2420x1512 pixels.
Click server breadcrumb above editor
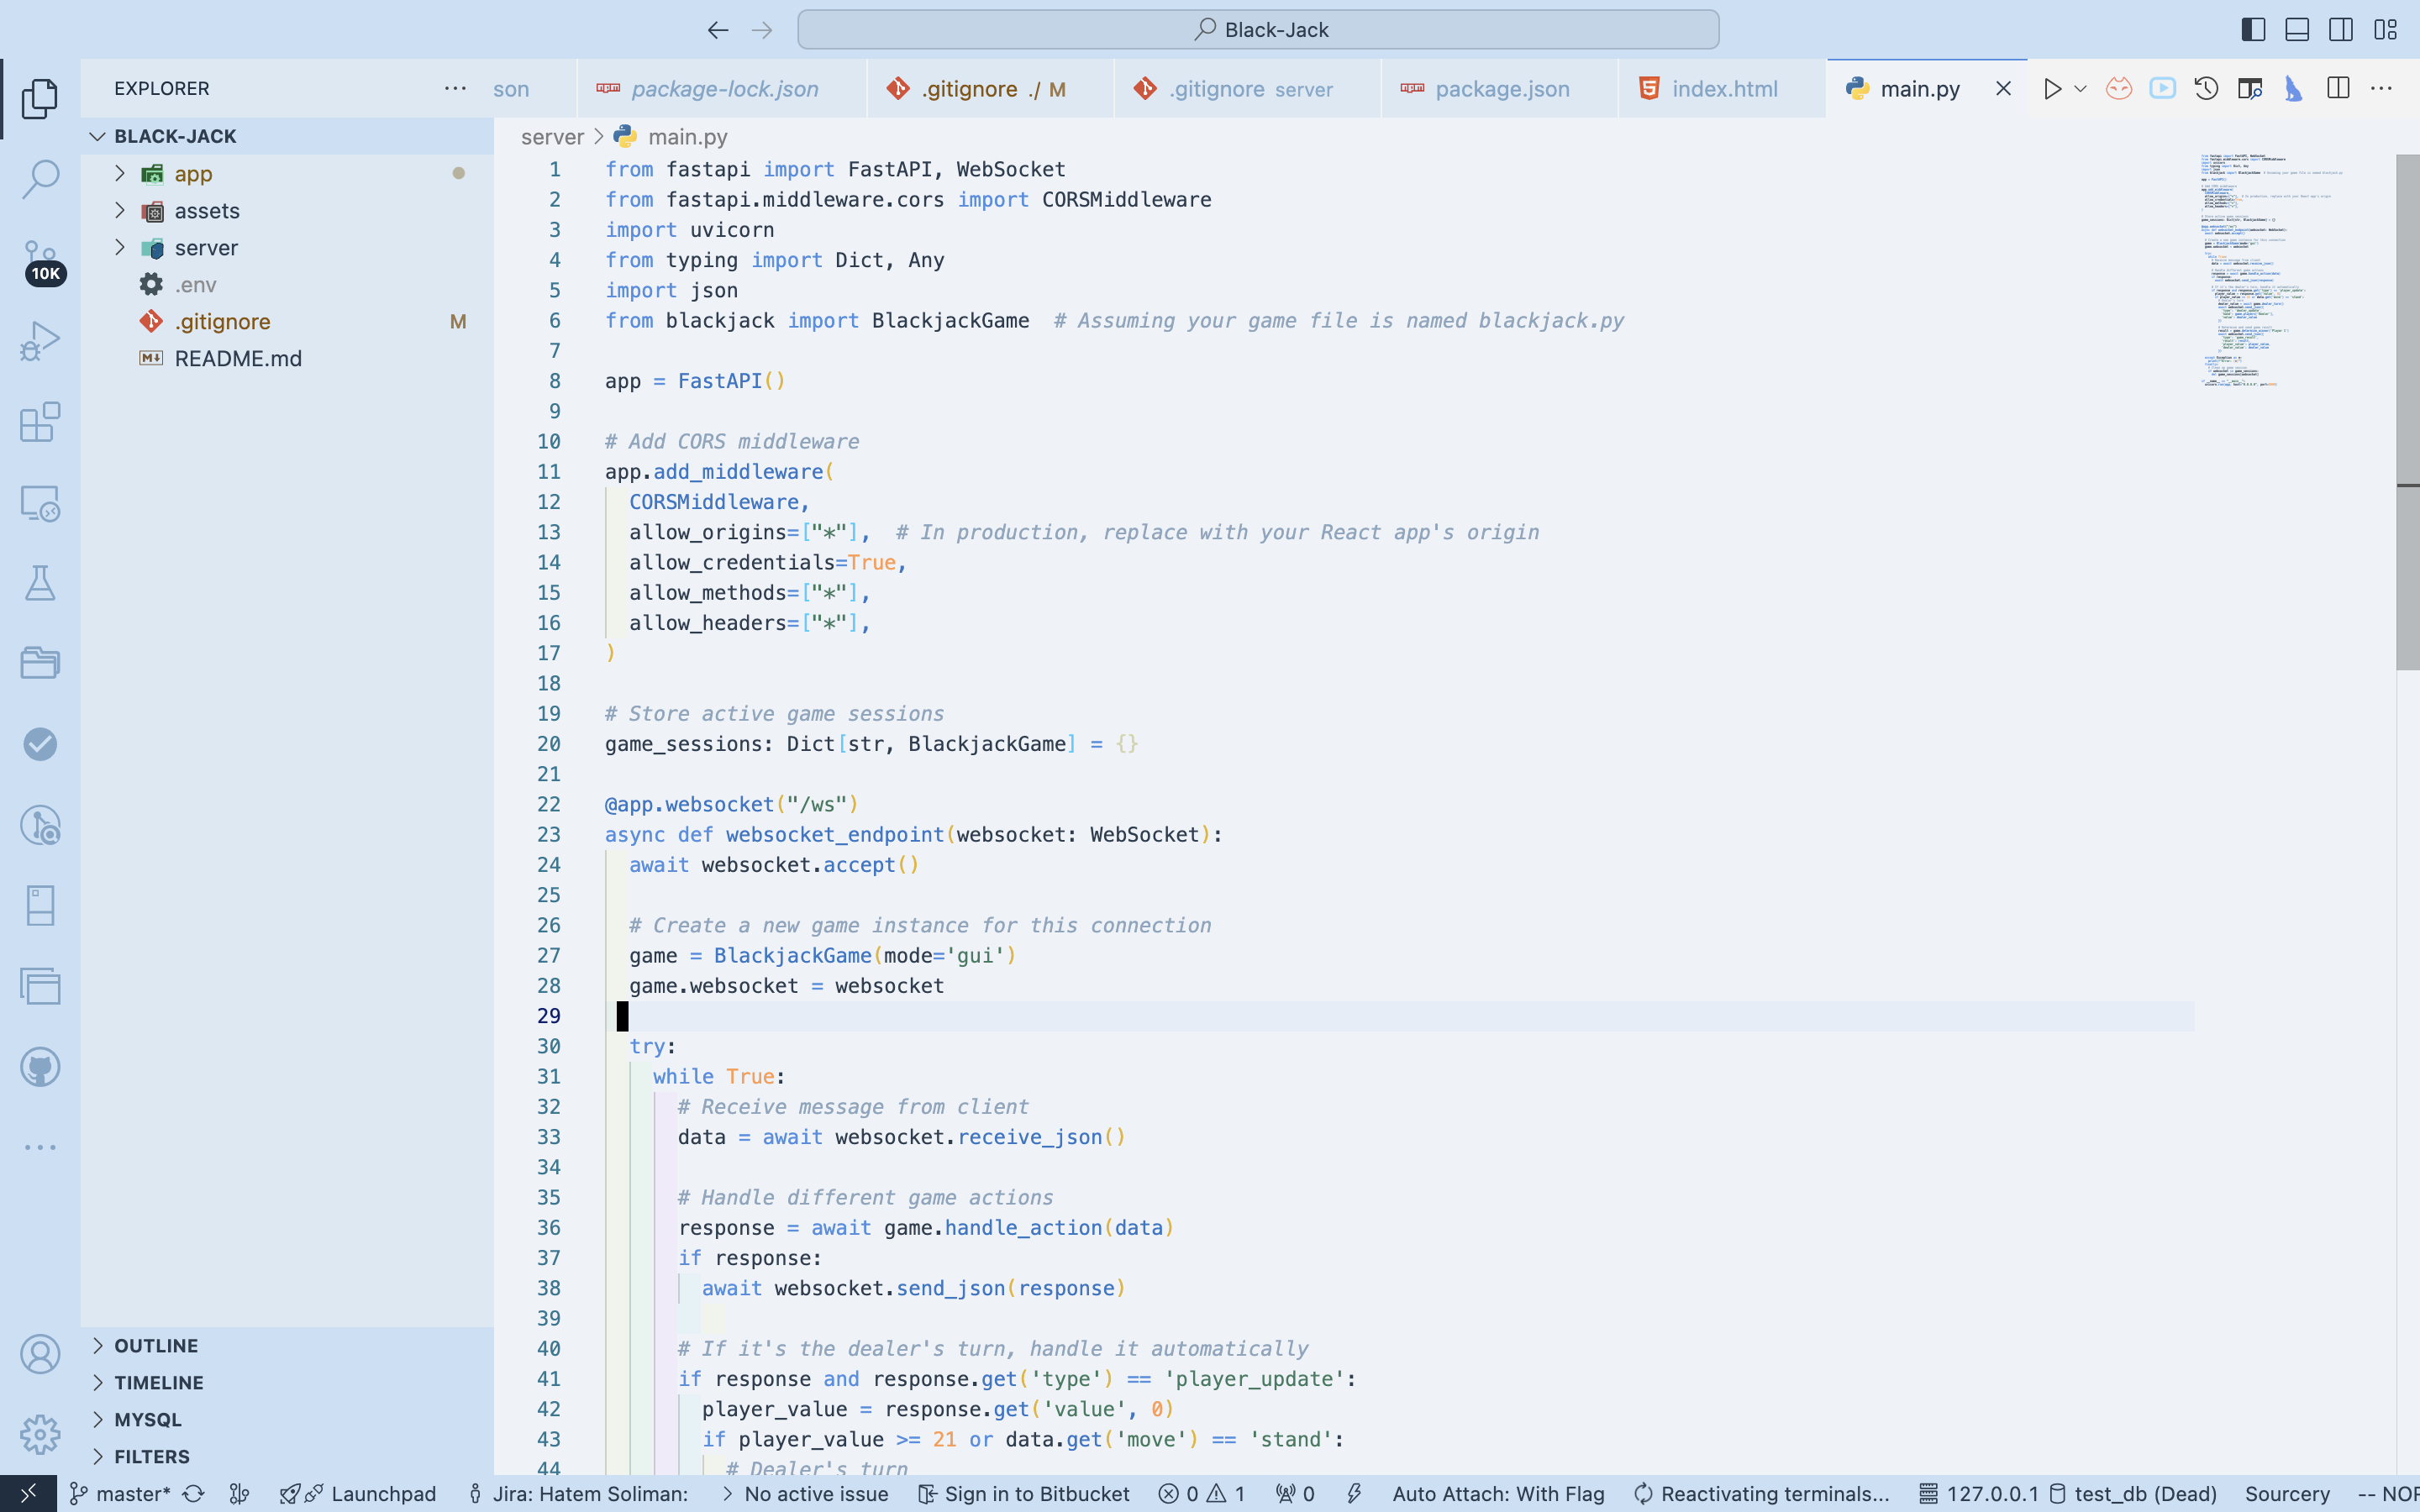pos(552,137)
